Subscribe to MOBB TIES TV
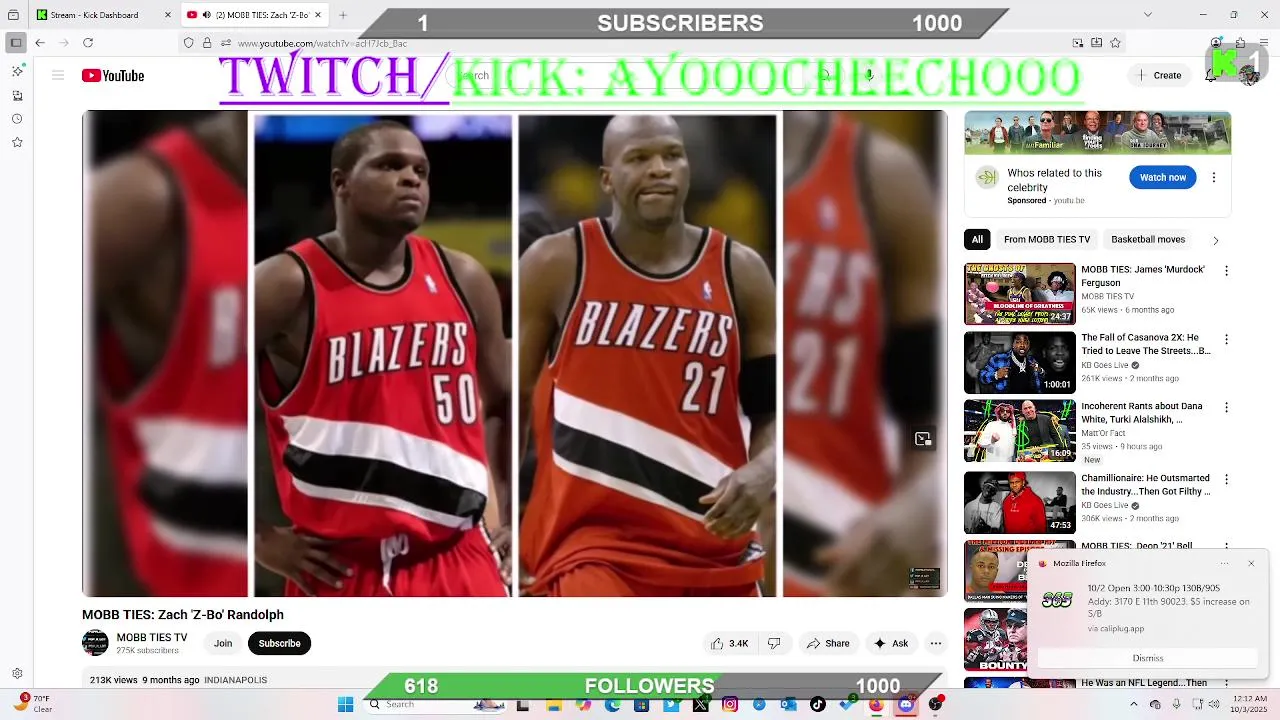 [280, 644]
